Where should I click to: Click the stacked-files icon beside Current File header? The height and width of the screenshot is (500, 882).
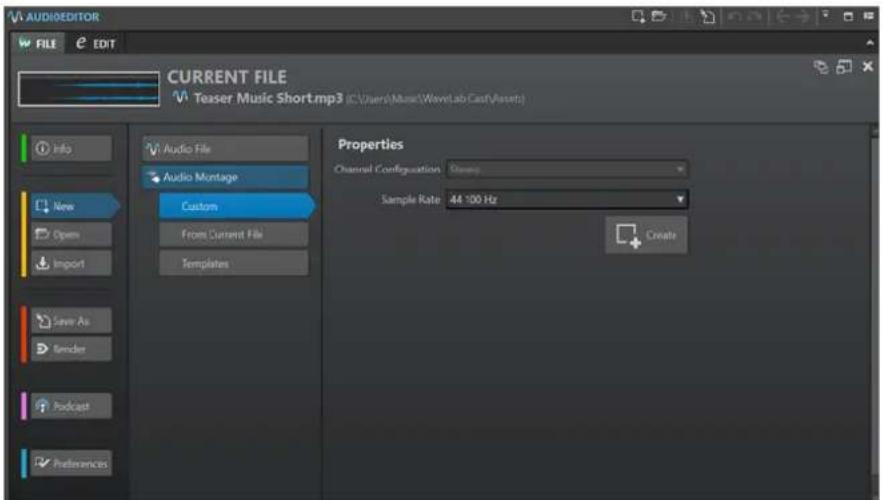[821, 67]
